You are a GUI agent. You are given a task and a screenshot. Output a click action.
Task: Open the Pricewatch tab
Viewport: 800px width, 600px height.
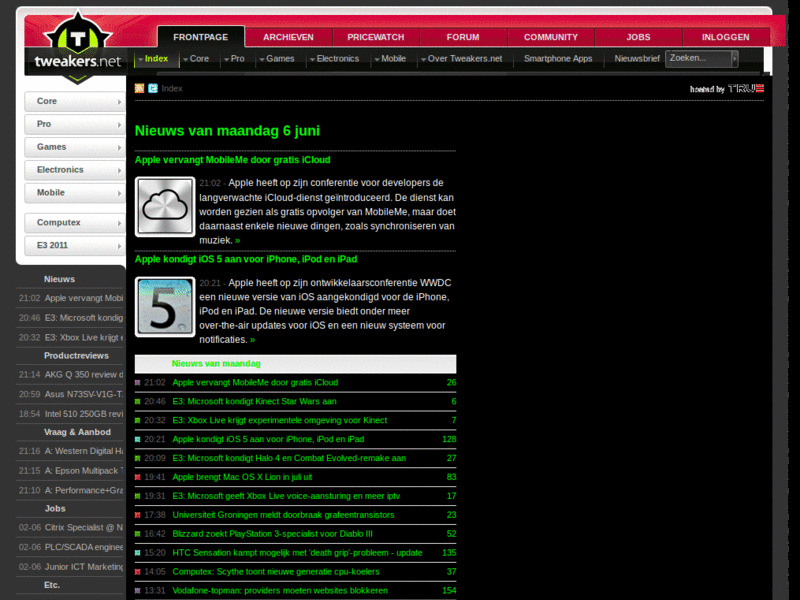[376, 37]
